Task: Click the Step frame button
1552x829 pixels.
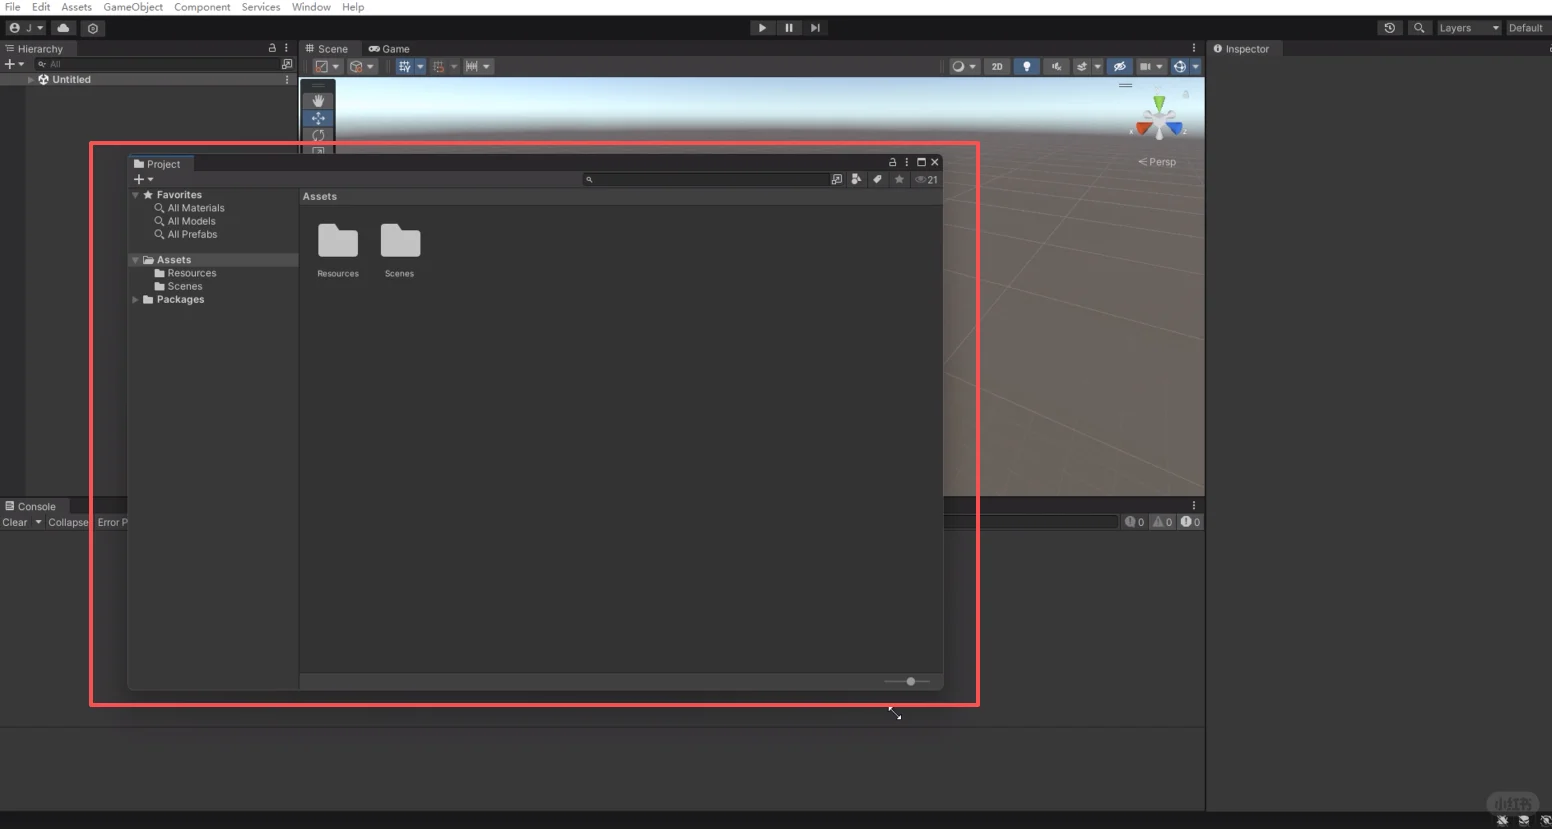Action: [x=815, y=28]
